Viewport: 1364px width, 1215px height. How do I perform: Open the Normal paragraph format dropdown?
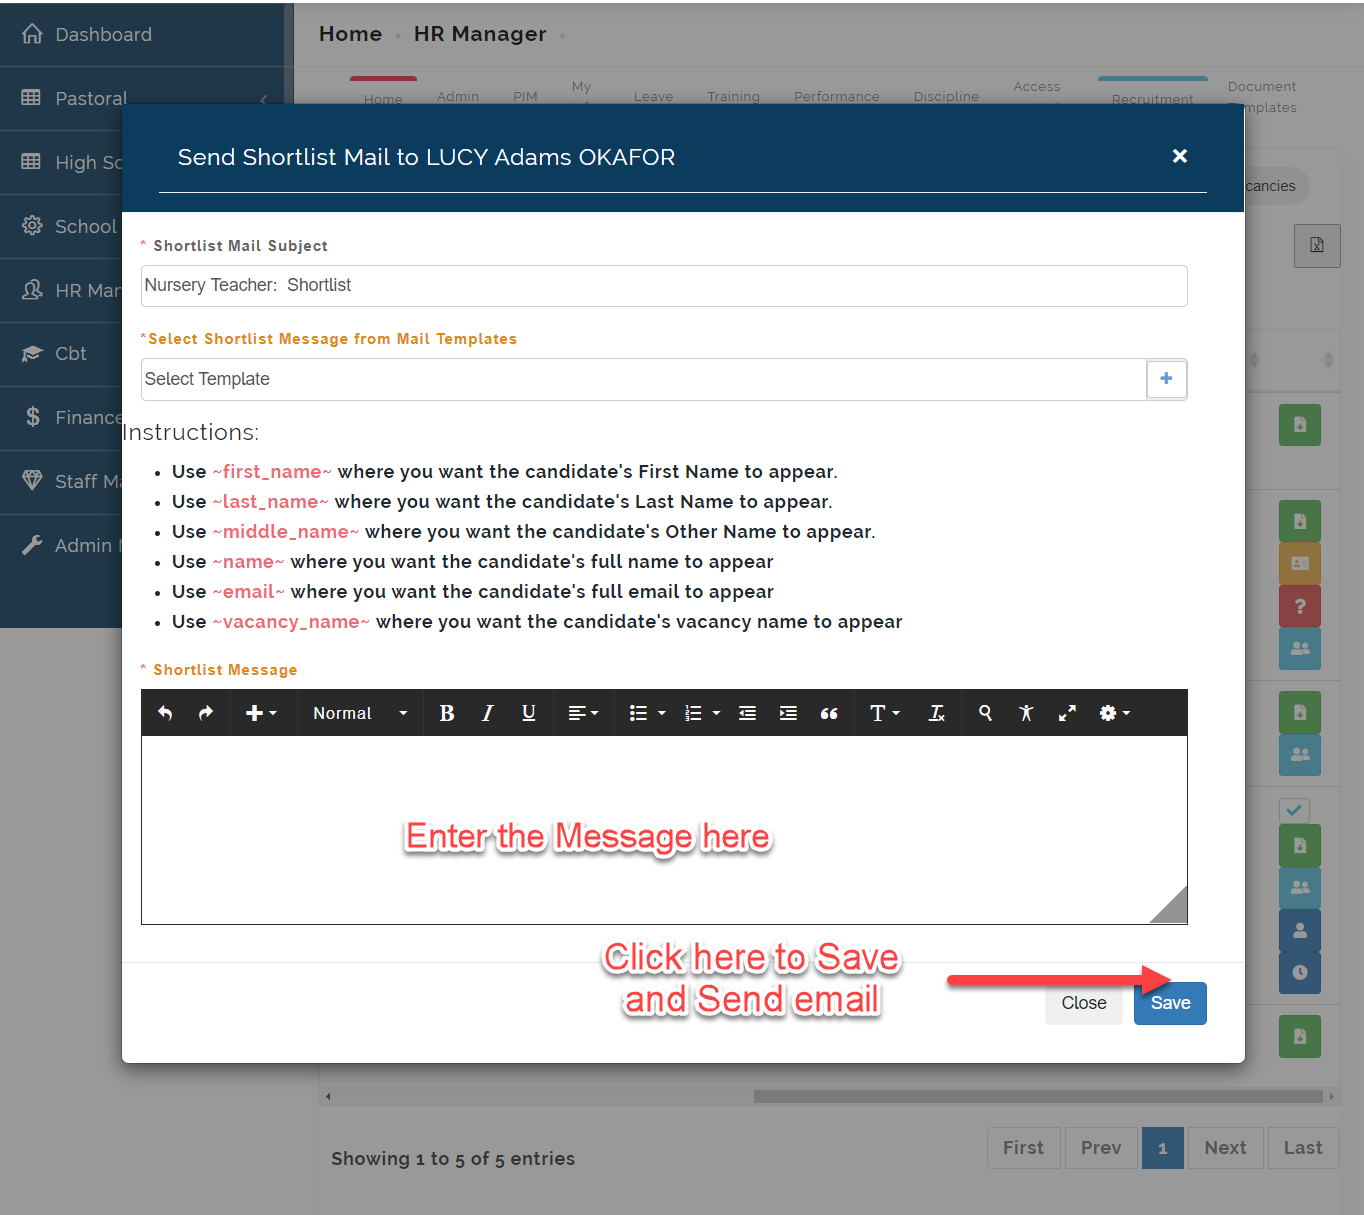[360, 713]
